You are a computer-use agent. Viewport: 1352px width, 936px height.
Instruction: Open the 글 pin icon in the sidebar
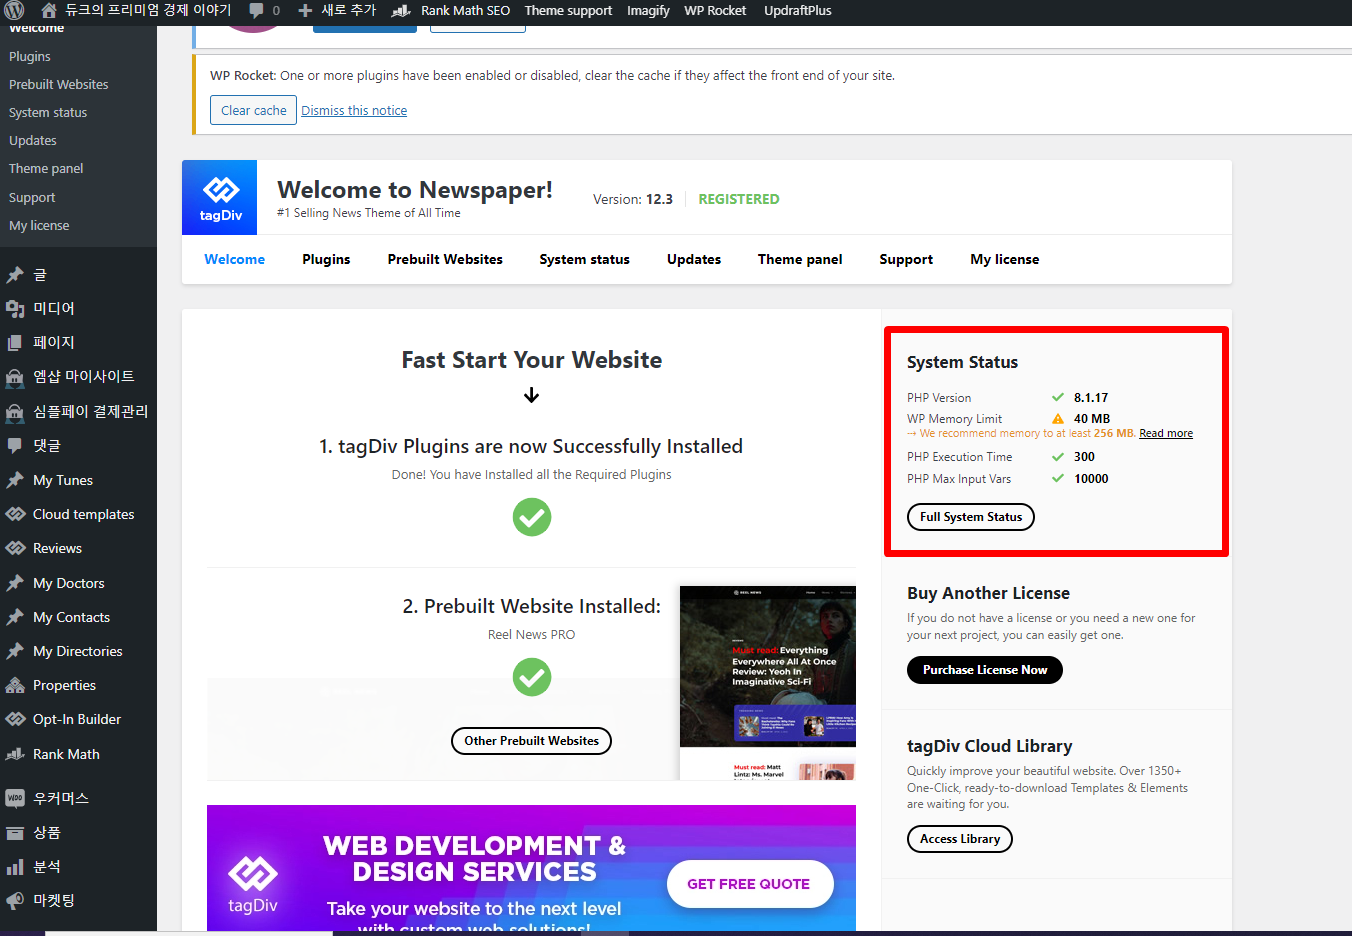point(15,275)
